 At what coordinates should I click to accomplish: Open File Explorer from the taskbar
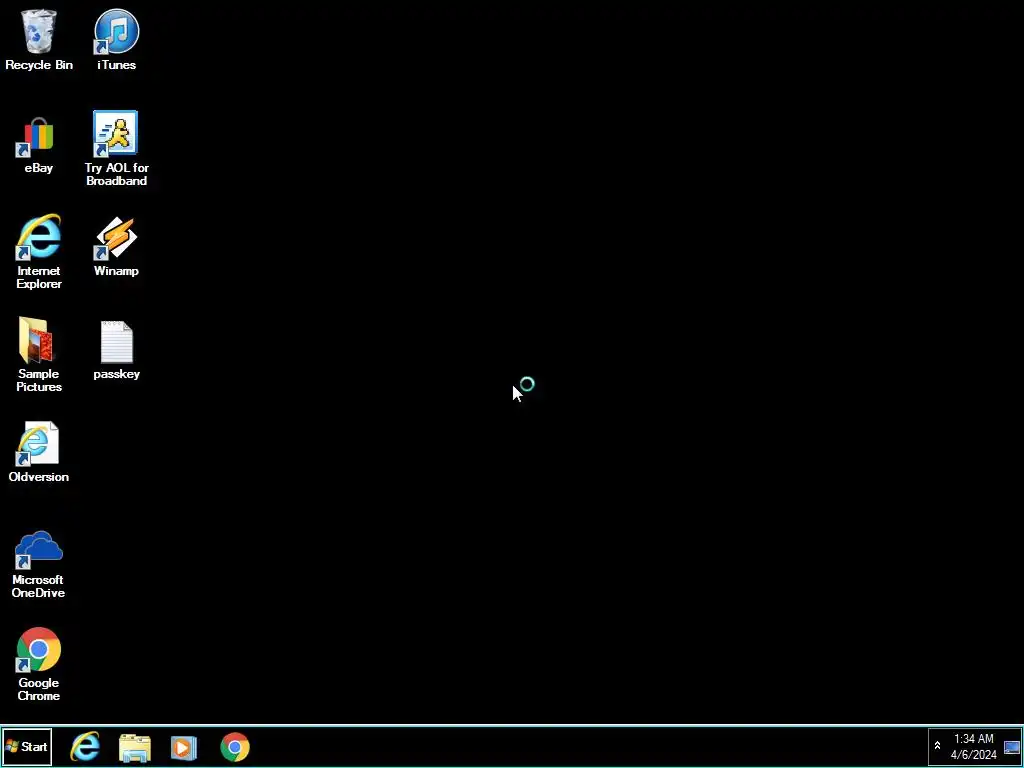pos(135,747)
